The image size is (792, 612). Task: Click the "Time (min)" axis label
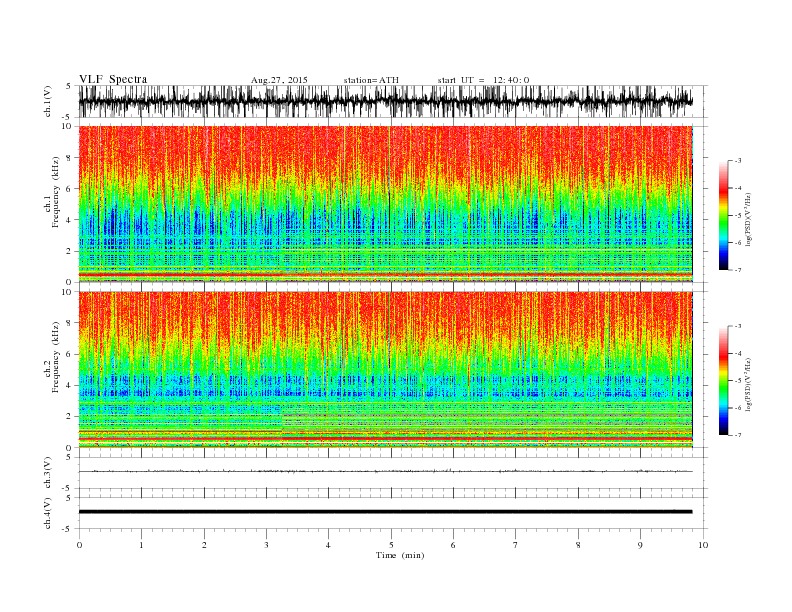click(x=400, y=555)
